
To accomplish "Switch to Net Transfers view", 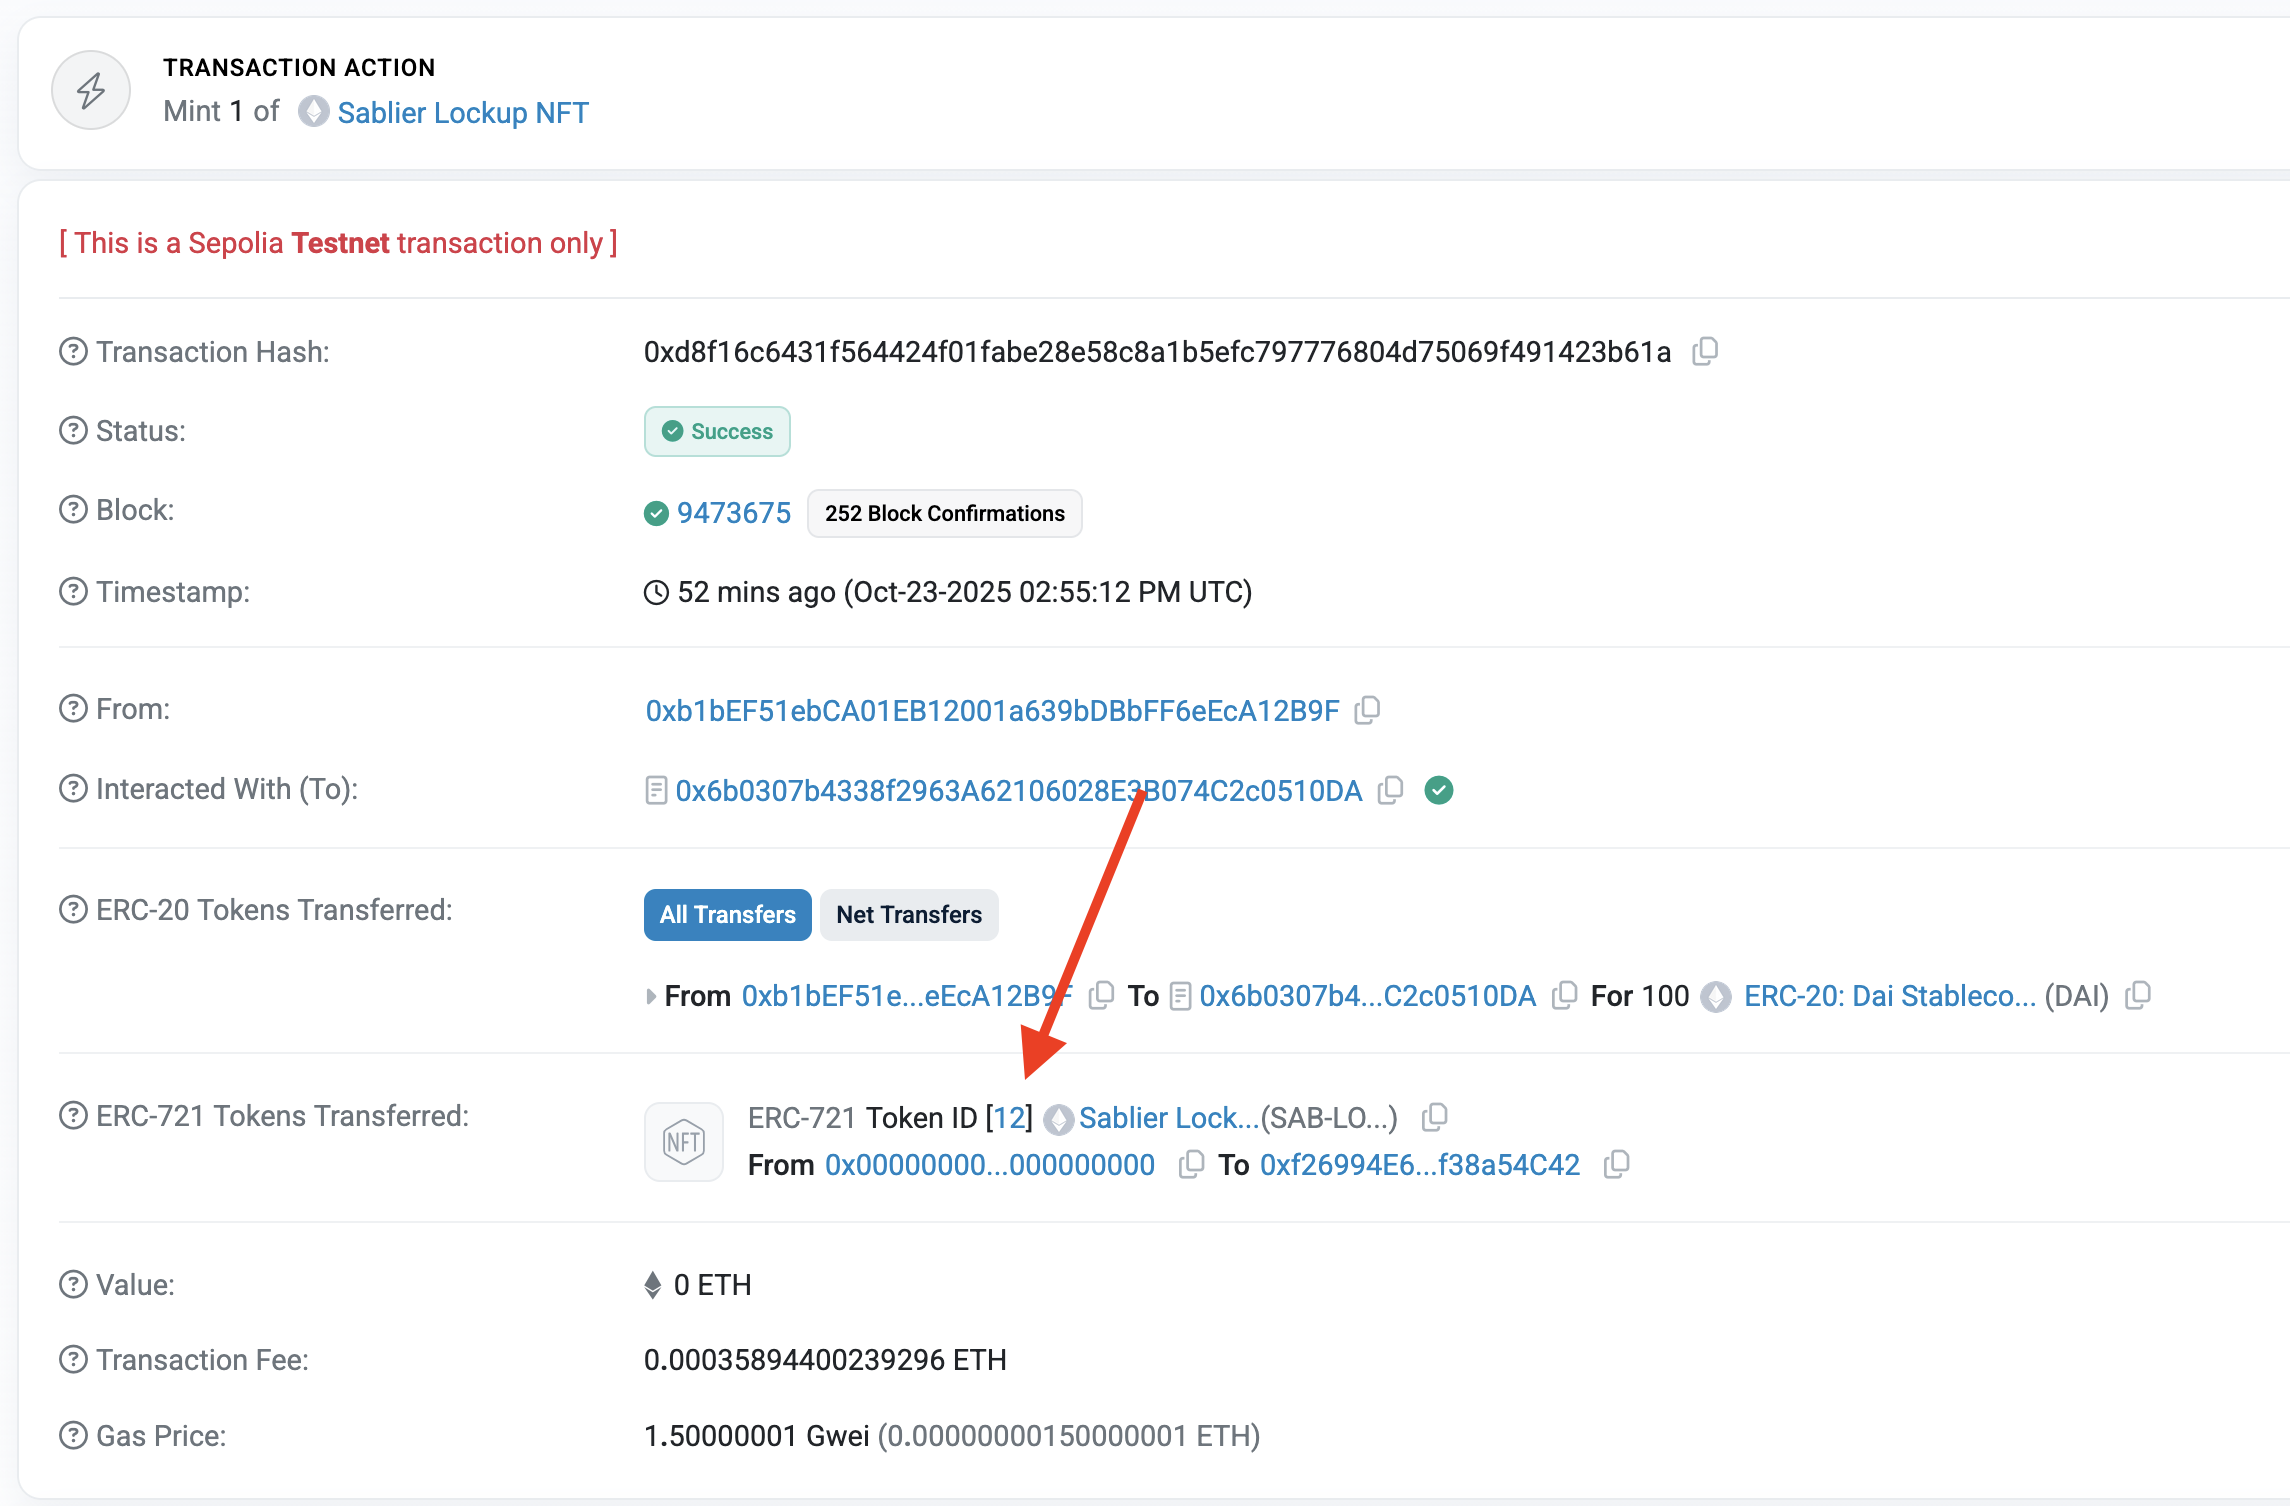I will tap(908, 914).
